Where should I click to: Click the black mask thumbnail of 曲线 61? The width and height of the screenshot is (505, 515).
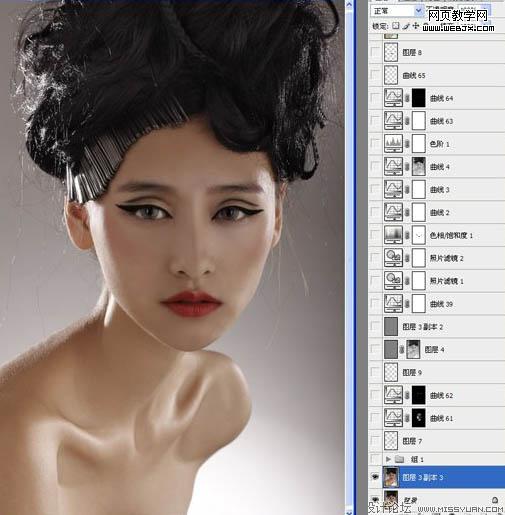click(x=419, y=418)
